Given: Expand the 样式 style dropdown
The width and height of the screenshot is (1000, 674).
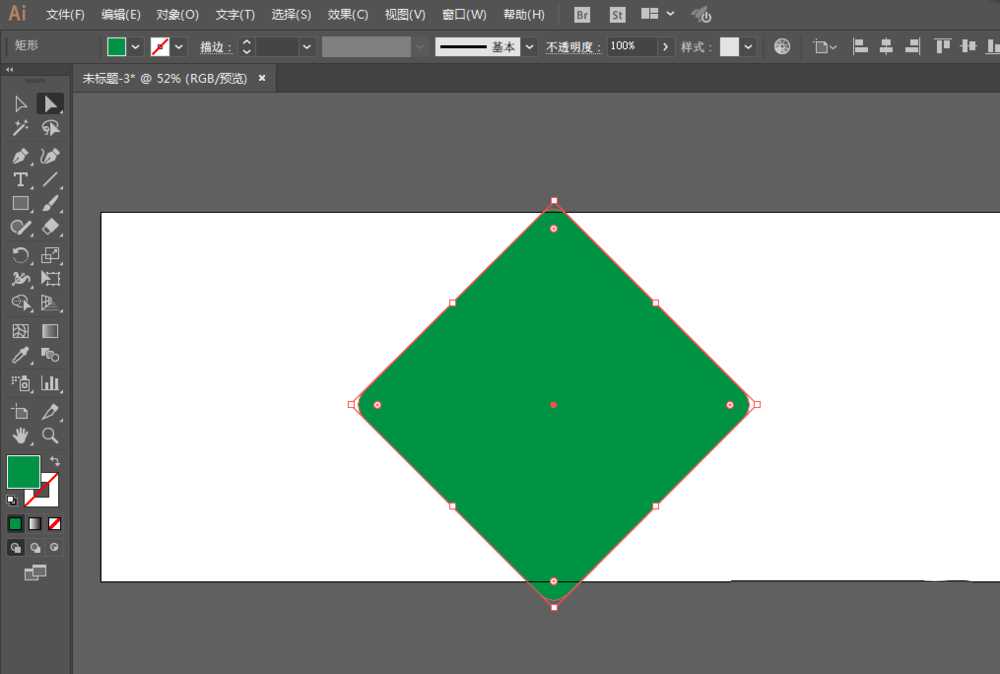Looking at the screenshot, I should (749, 47).
